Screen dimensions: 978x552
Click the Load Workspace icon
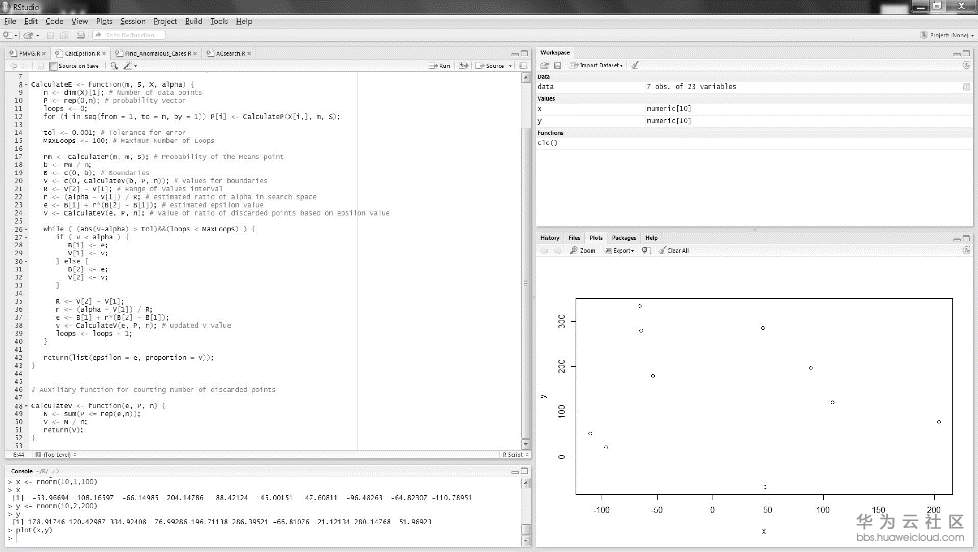[x=545, y=65]
